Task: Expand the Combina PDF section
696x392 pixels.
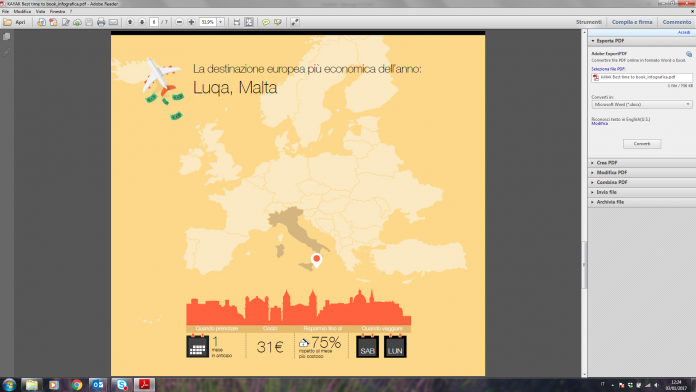Action: point(641,182)
